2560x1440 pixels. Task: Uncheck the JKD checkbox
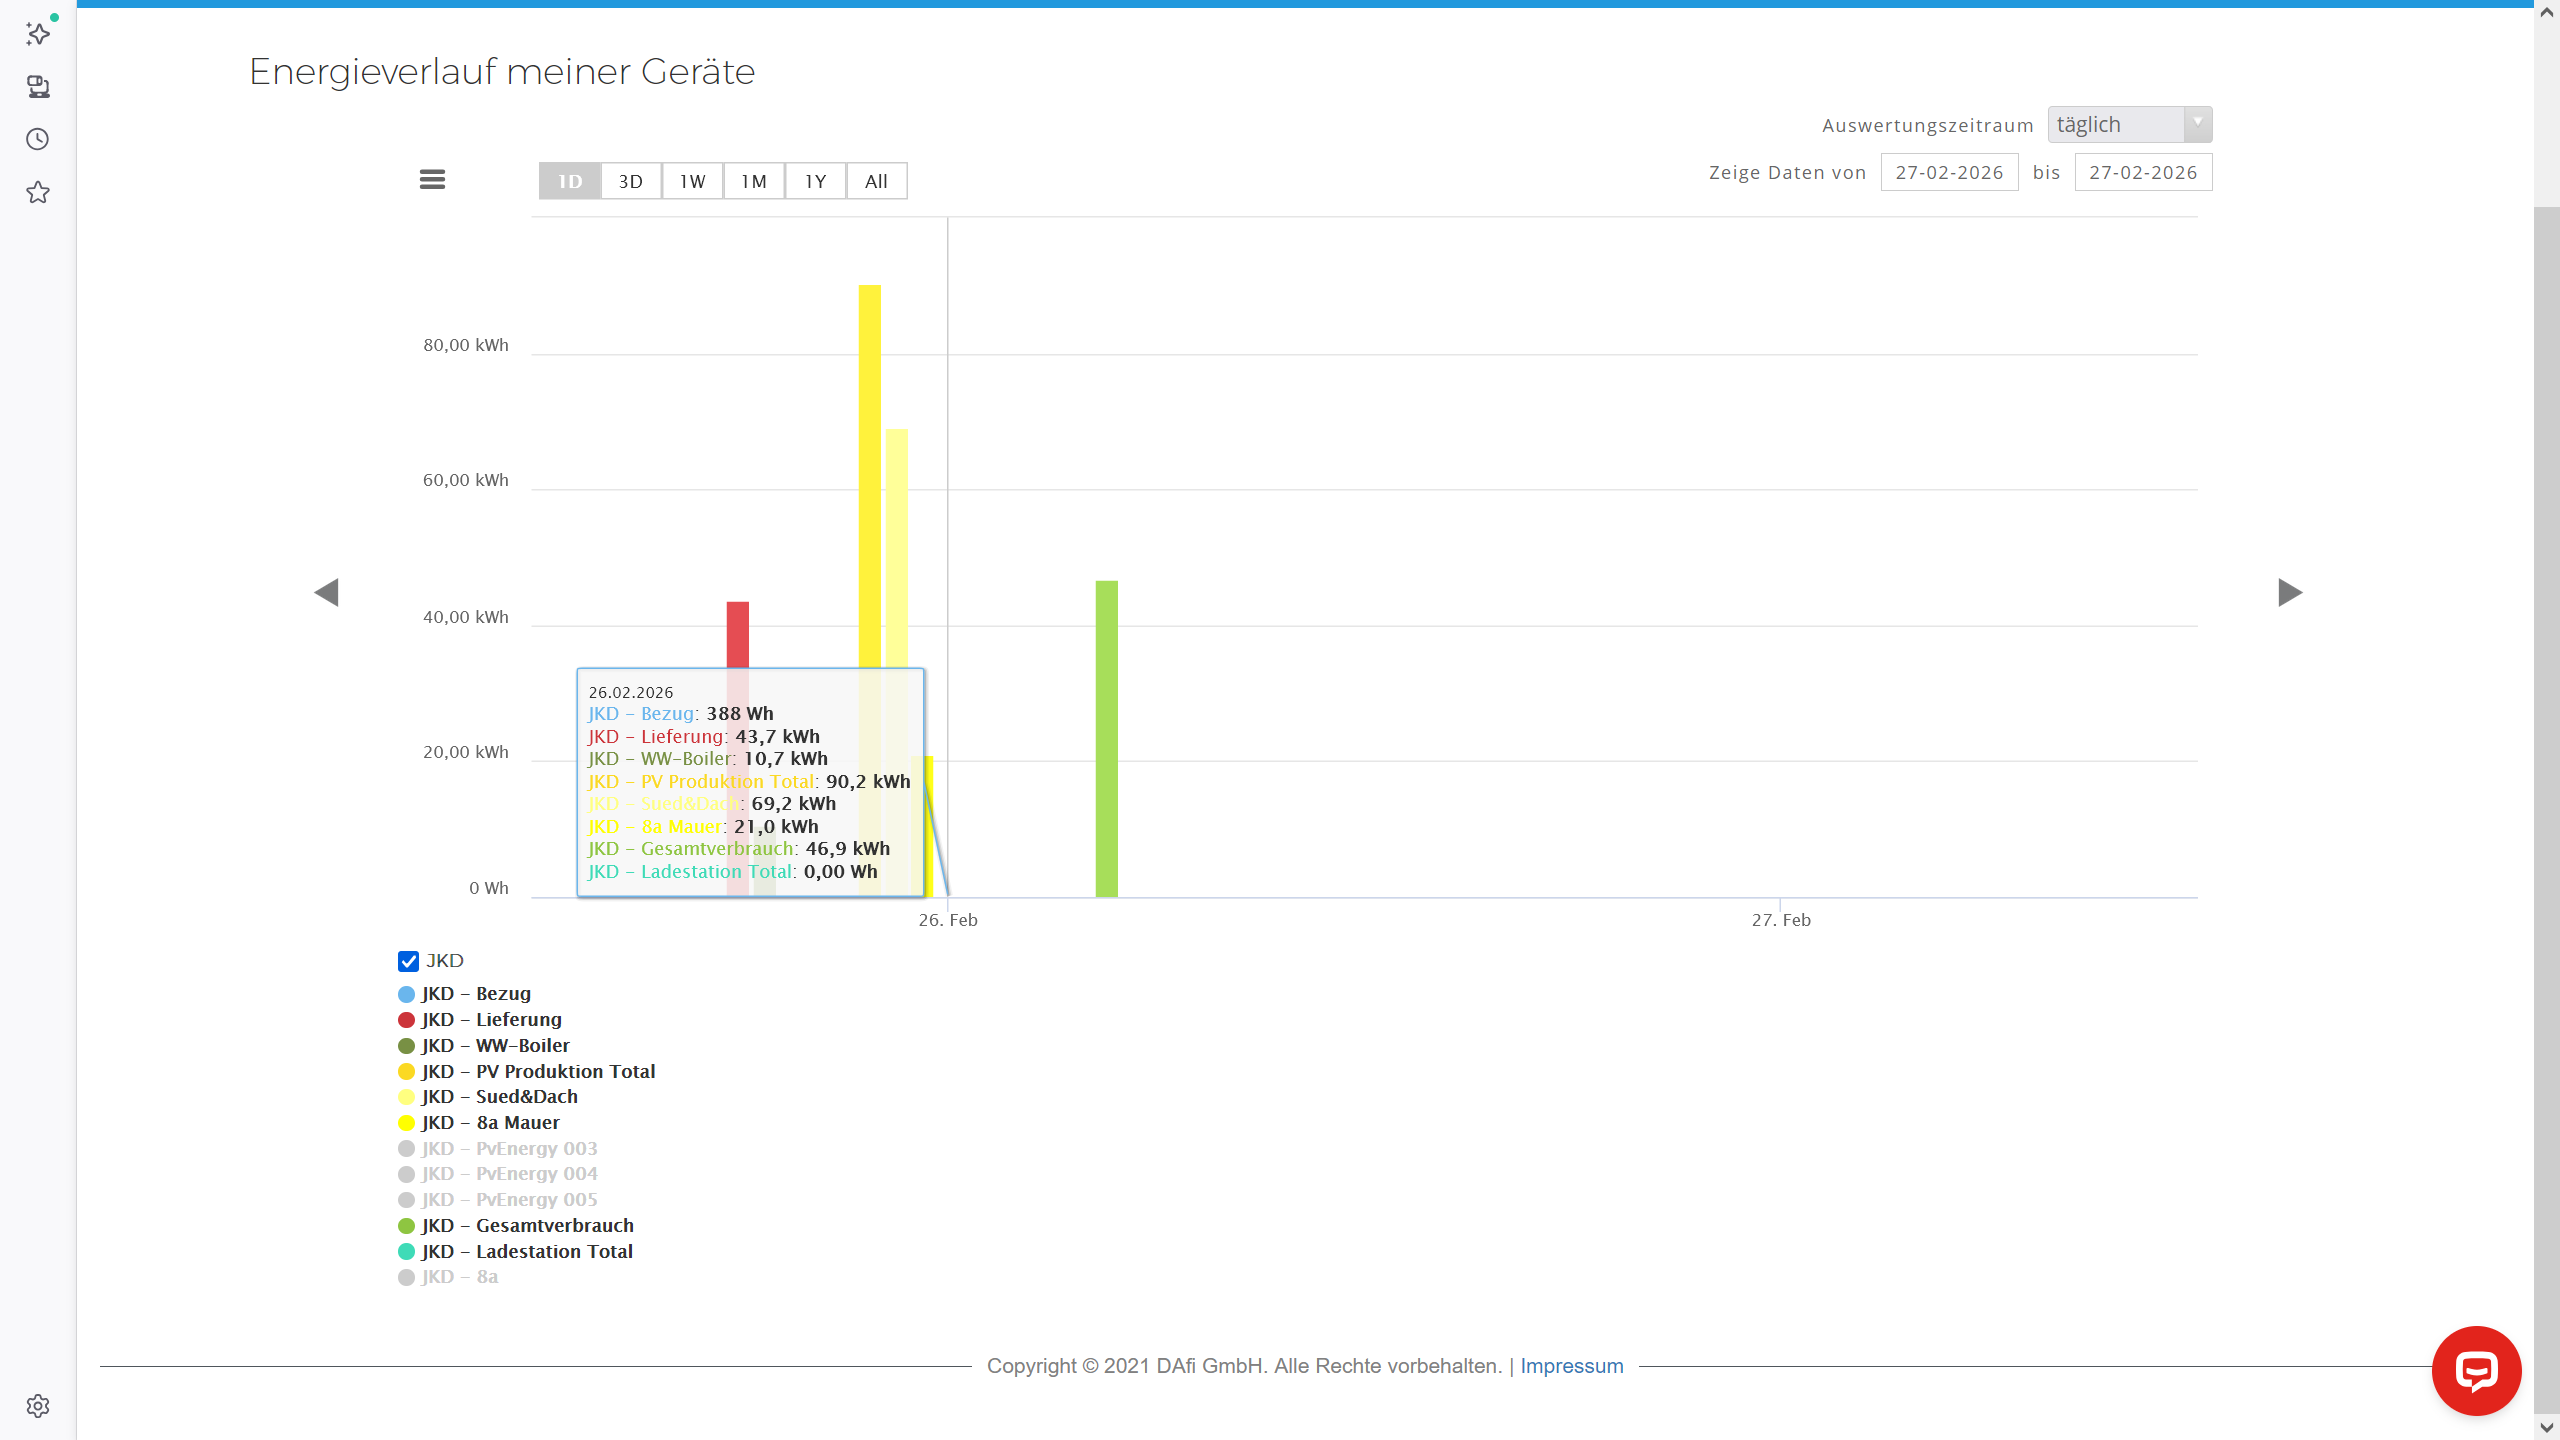408,961
